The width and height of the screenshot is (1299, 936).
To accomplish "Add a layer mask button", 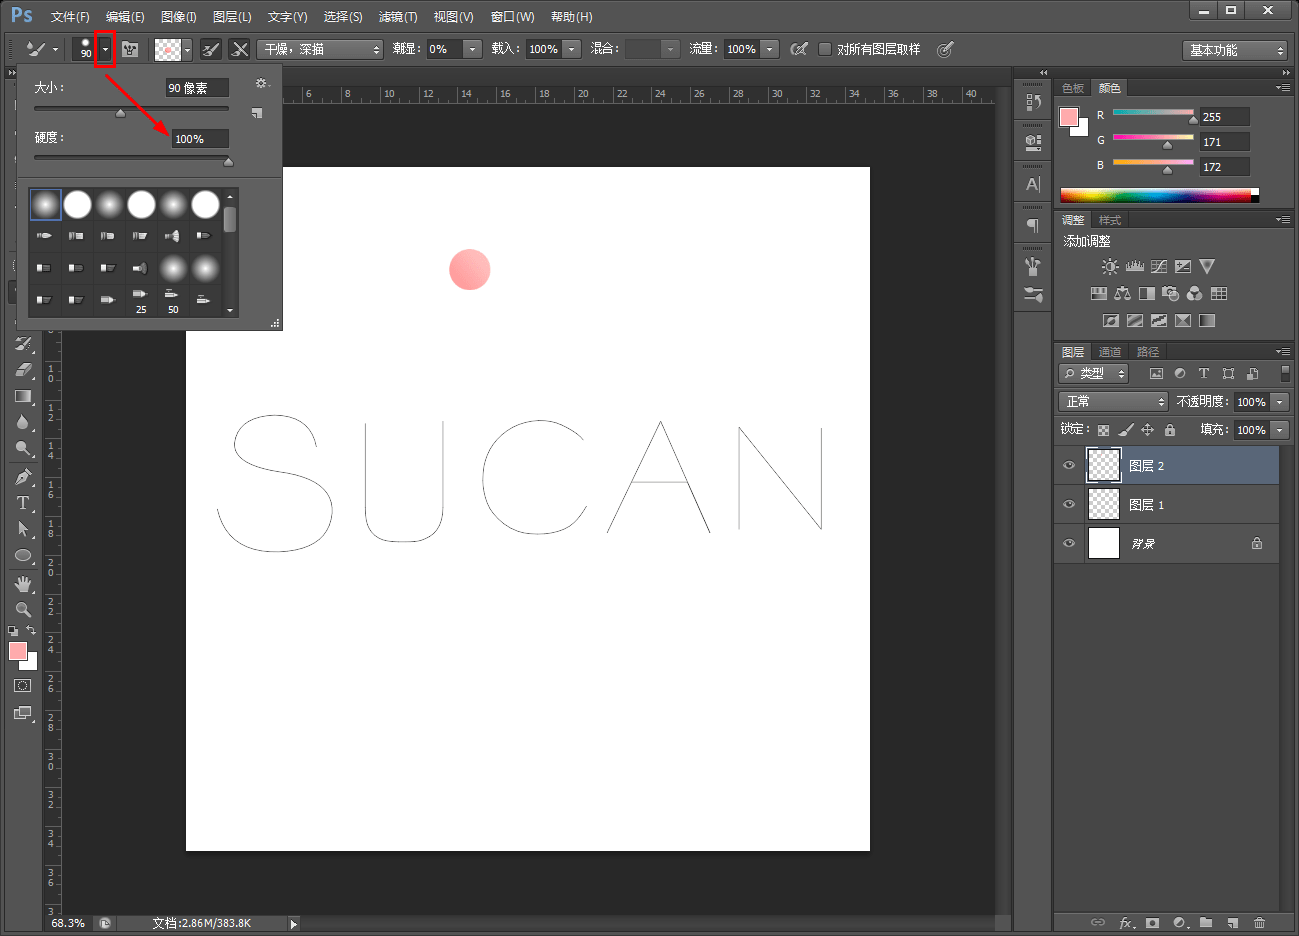I will 1152,923.
